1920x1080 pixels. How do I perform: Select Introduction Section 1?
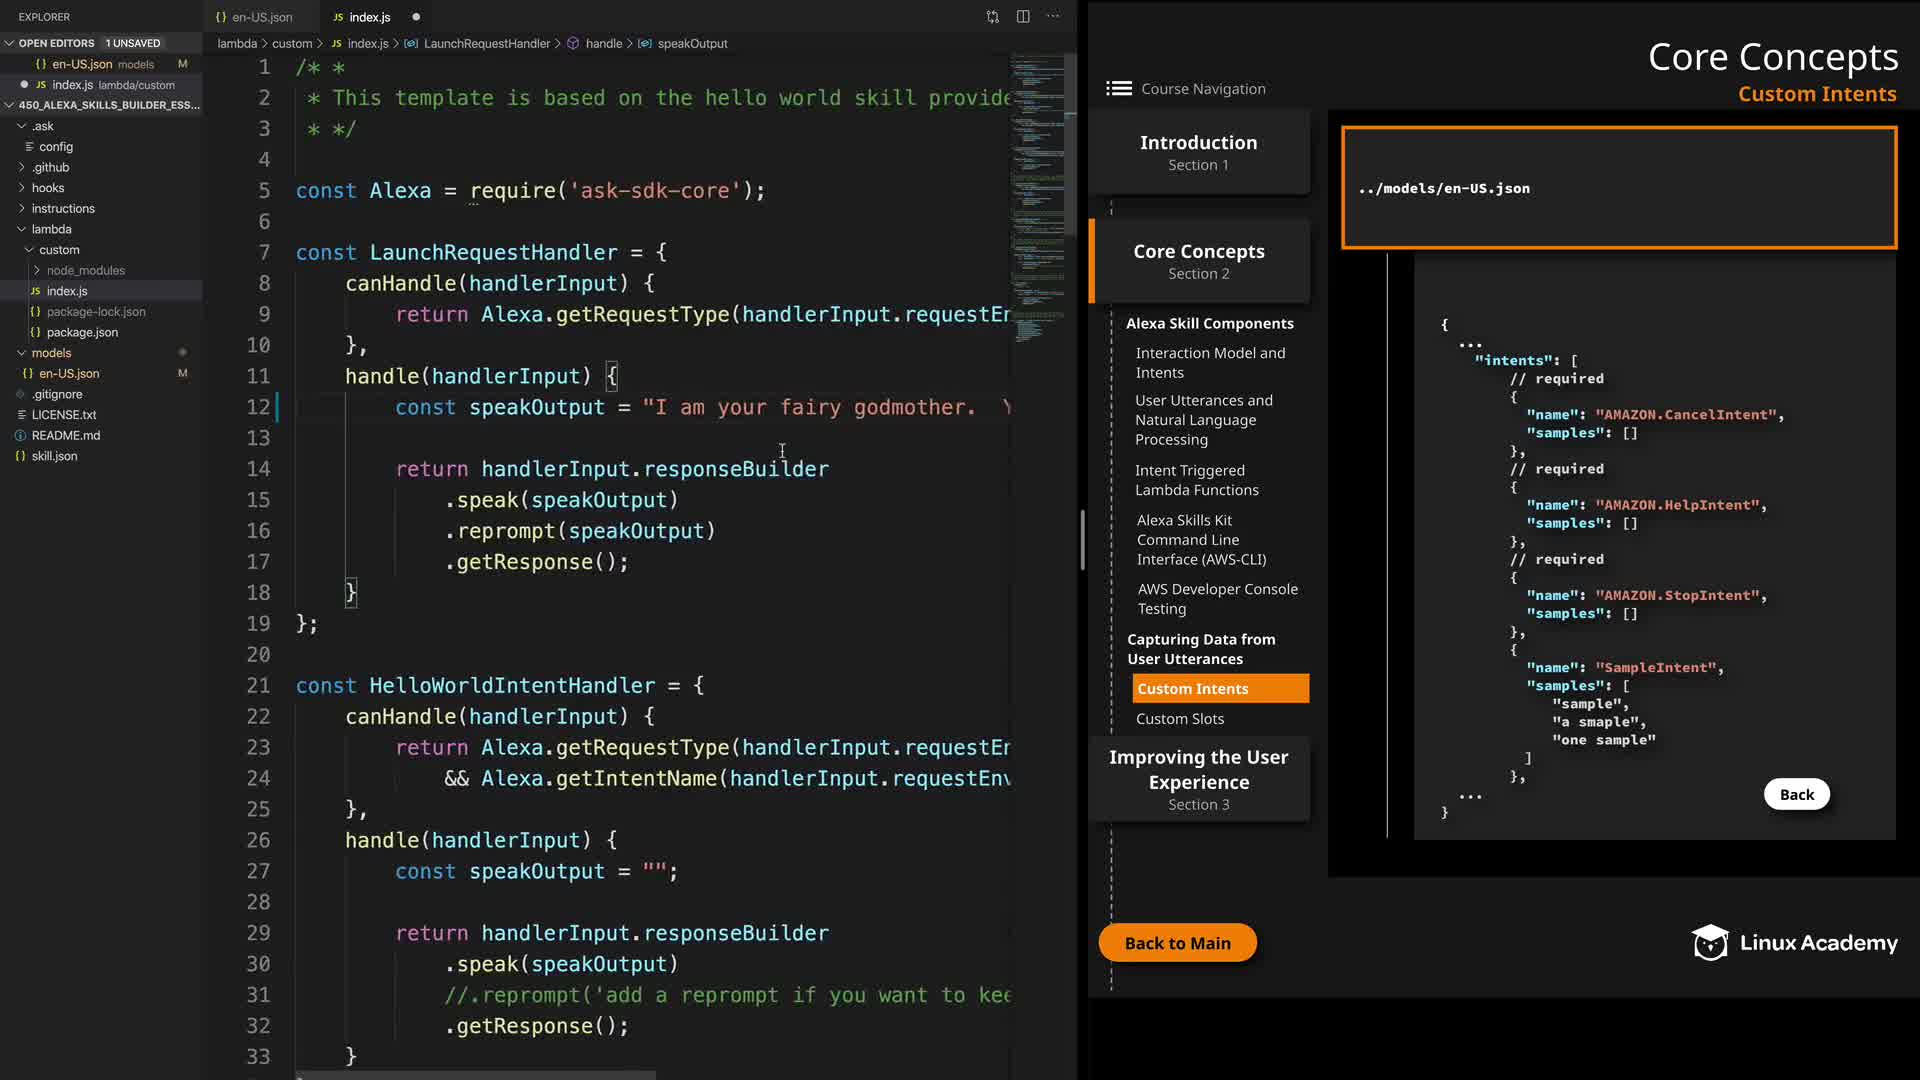(x=1198, y=152)
